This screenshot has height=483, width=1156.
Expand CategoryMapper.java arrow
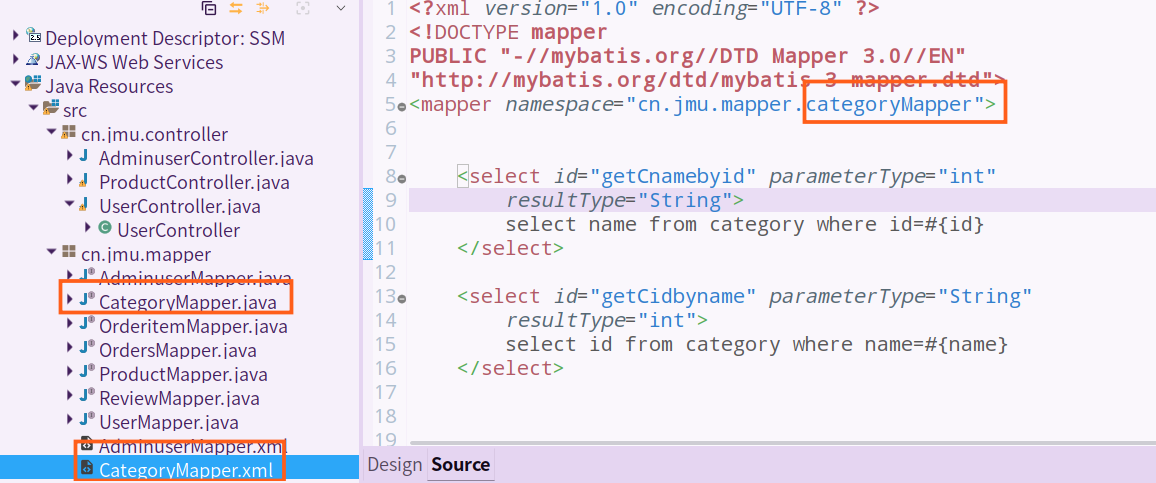point(69,301)
